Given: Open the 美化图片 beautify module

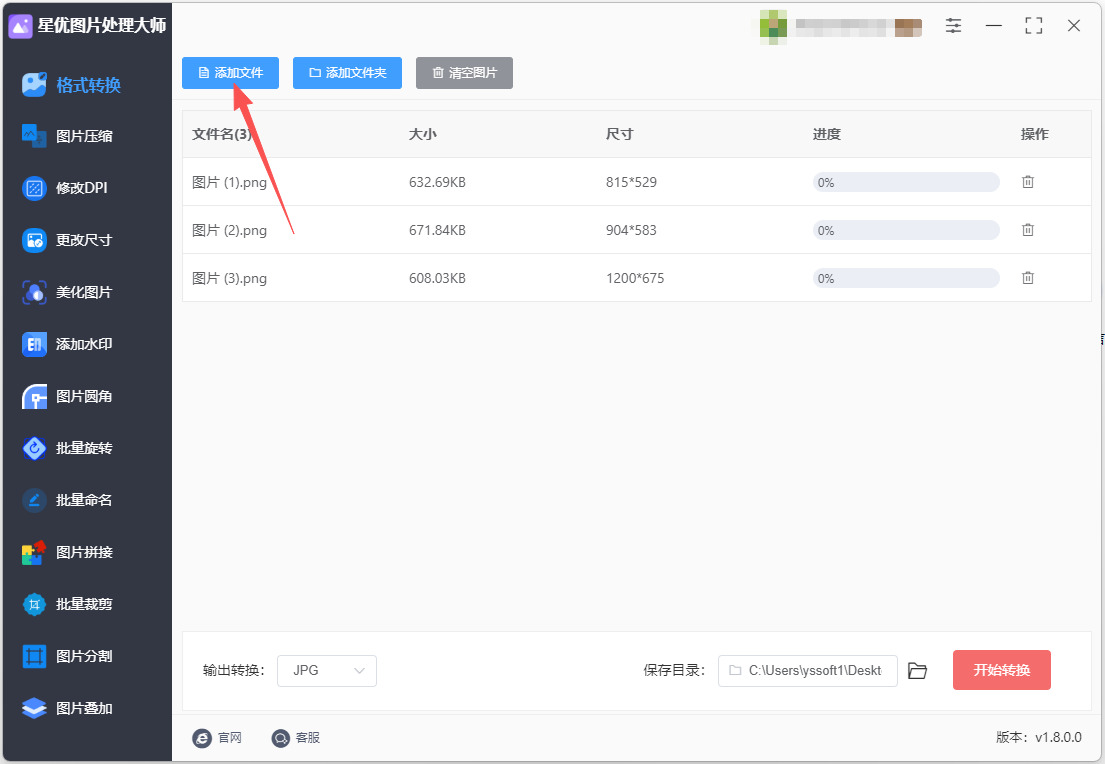Looking at the screenshot, I should [84, 292].
